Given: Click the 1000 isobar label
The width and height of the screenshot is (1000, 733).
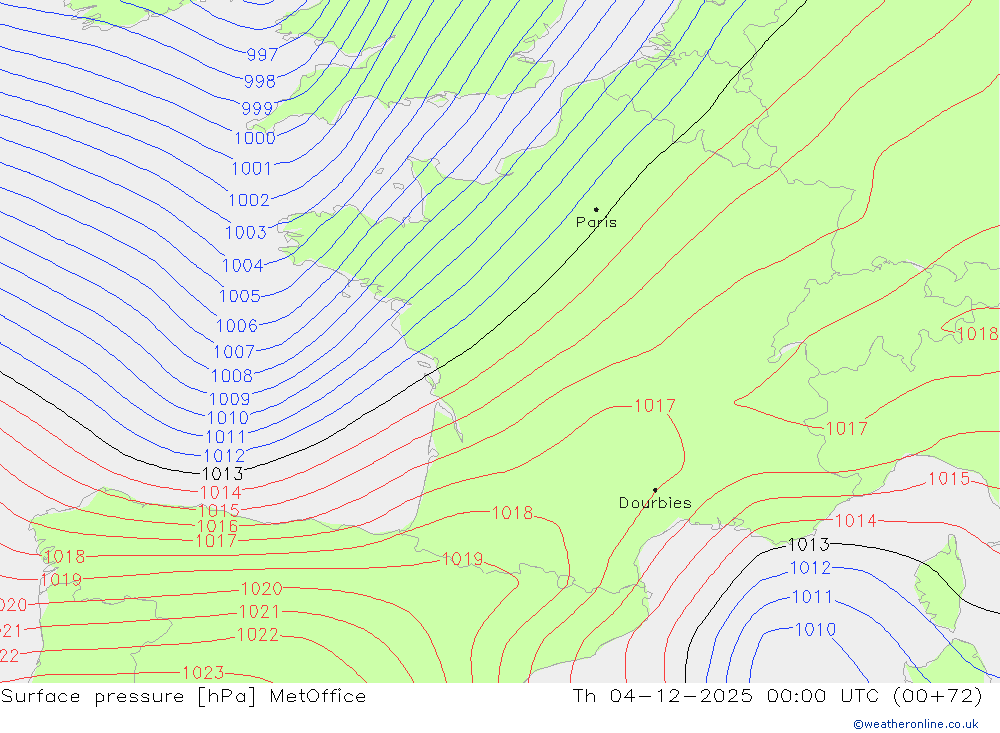Looking at the screenshot, I should 255,138.
